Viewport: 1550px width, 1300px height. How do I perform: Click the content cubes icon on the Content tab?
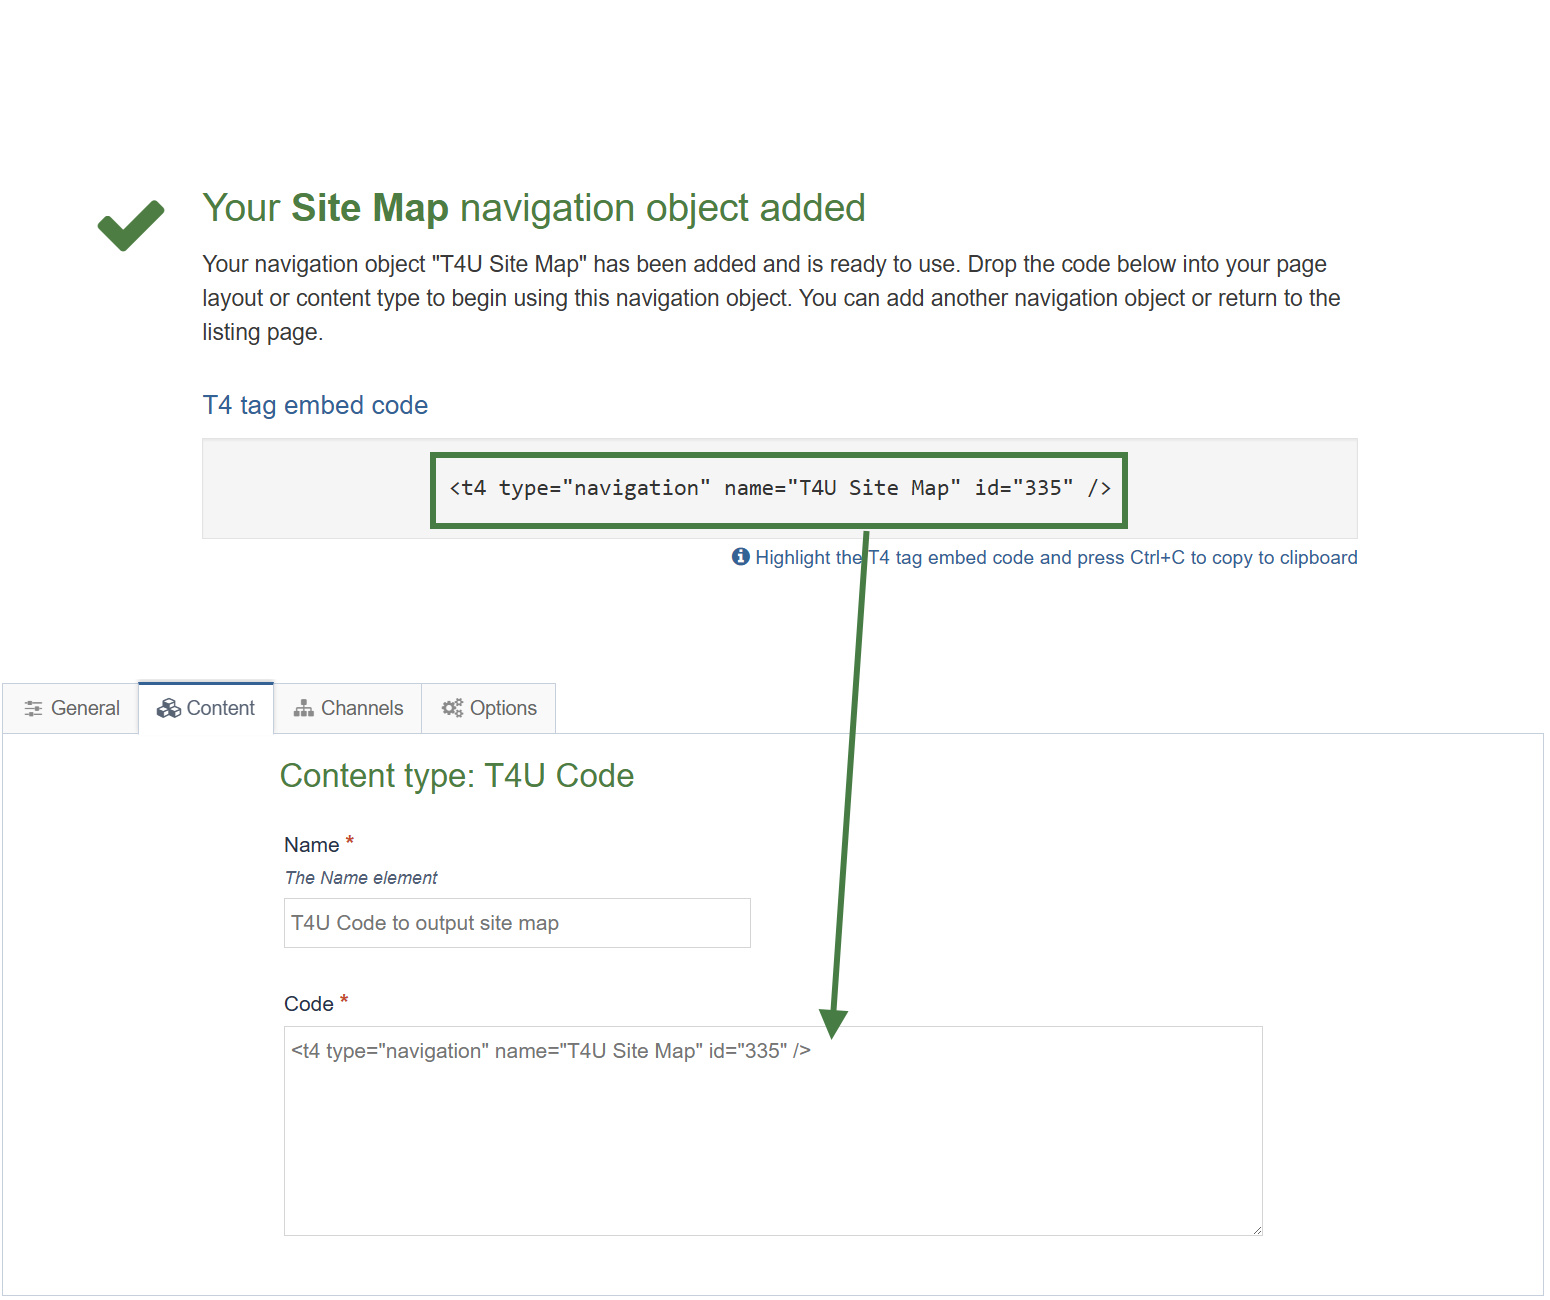click(167, 708)
